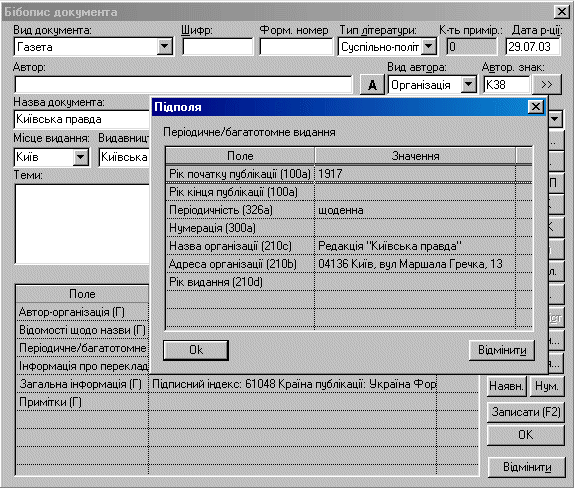Open the Вид документа dropdown
This screenshot has height=488, width=574.
(165, 46)
